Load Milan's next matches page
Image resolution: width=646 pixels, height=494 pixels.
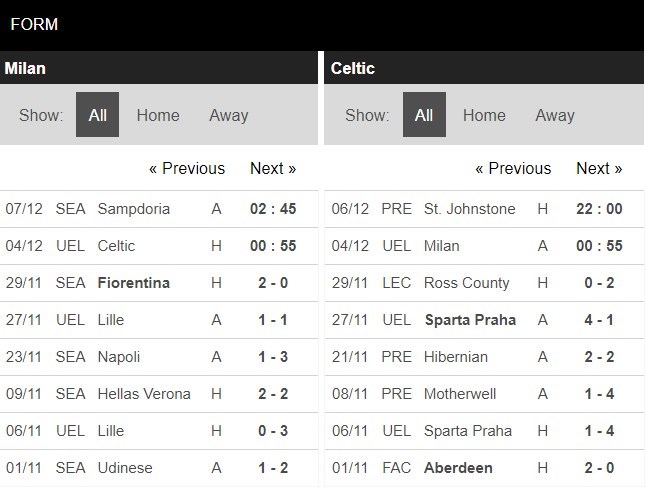273,168
